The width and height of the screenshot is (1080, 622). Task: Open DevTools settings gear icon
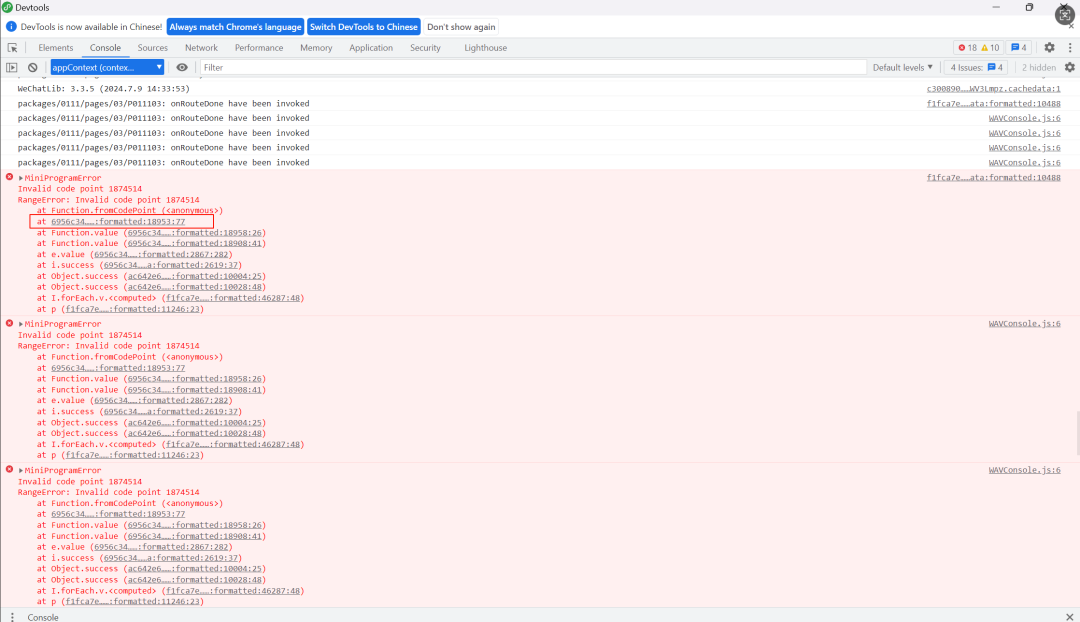click(1049, 48)
